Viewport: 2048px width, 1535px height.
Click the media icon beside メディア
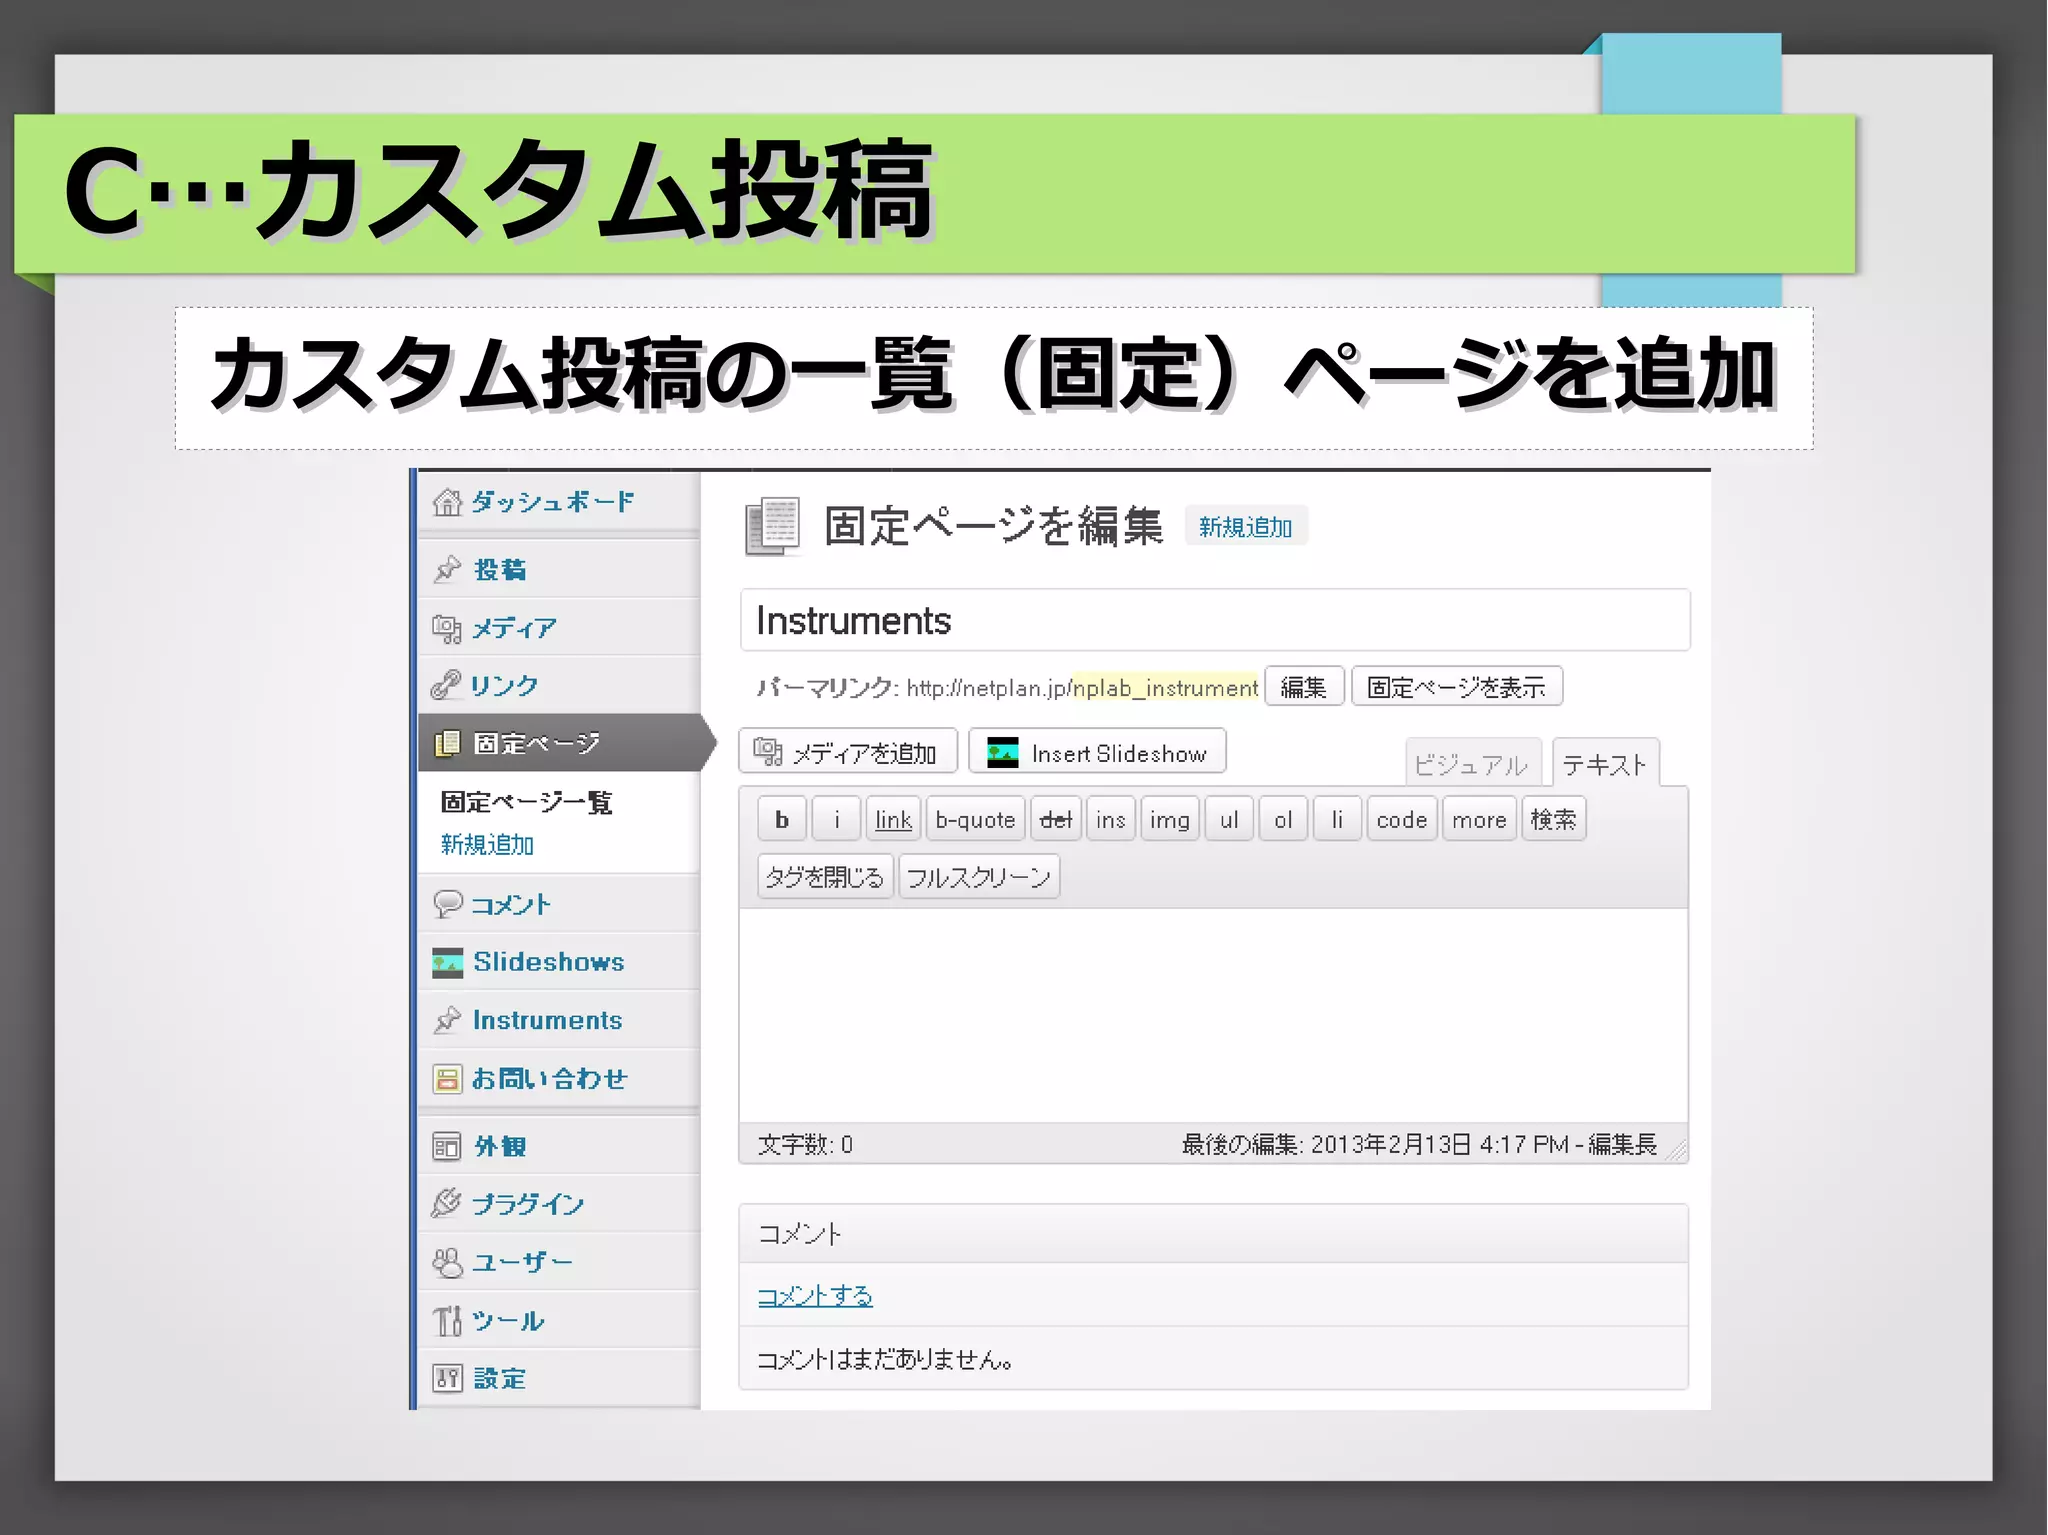[x=447, y=628]
